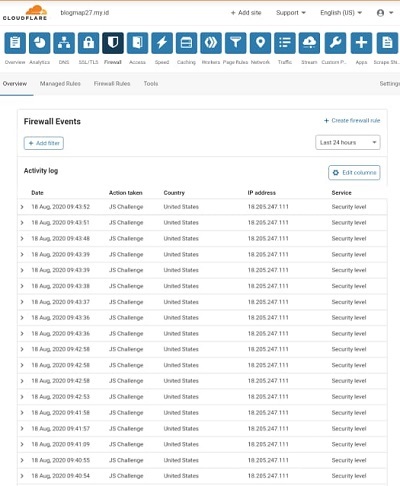Click the Firewall Events heading
This screenshot has width=400, height=486.
click(52, 121)
